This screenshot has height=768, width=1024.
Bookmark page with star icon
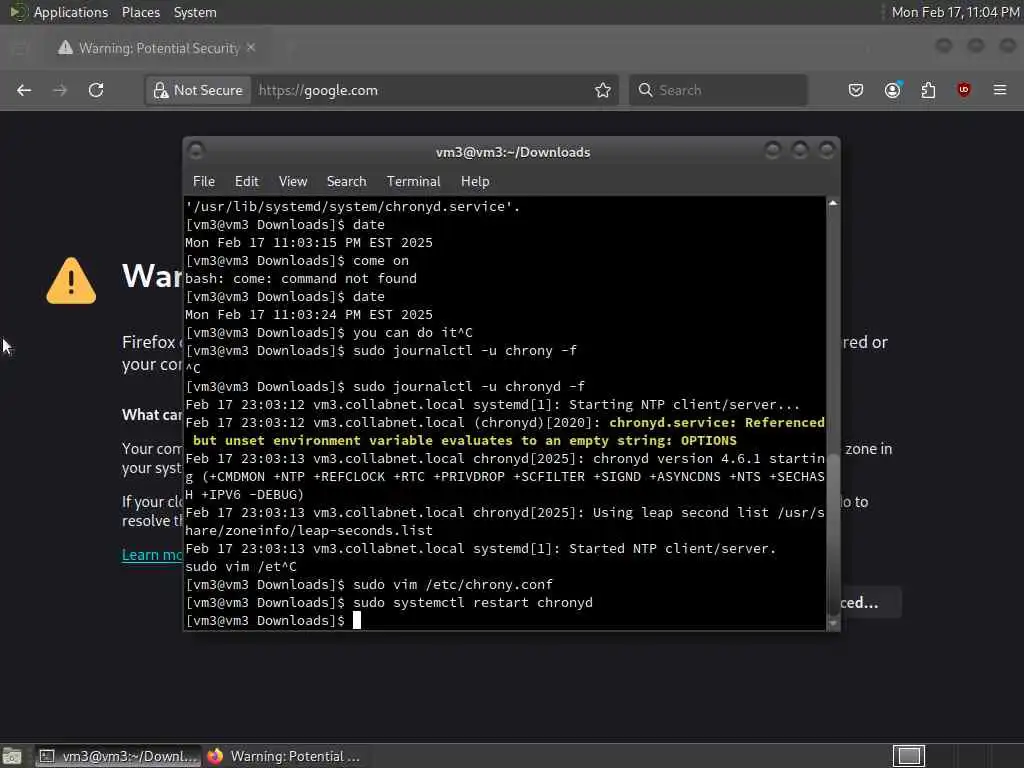point(603,90)
